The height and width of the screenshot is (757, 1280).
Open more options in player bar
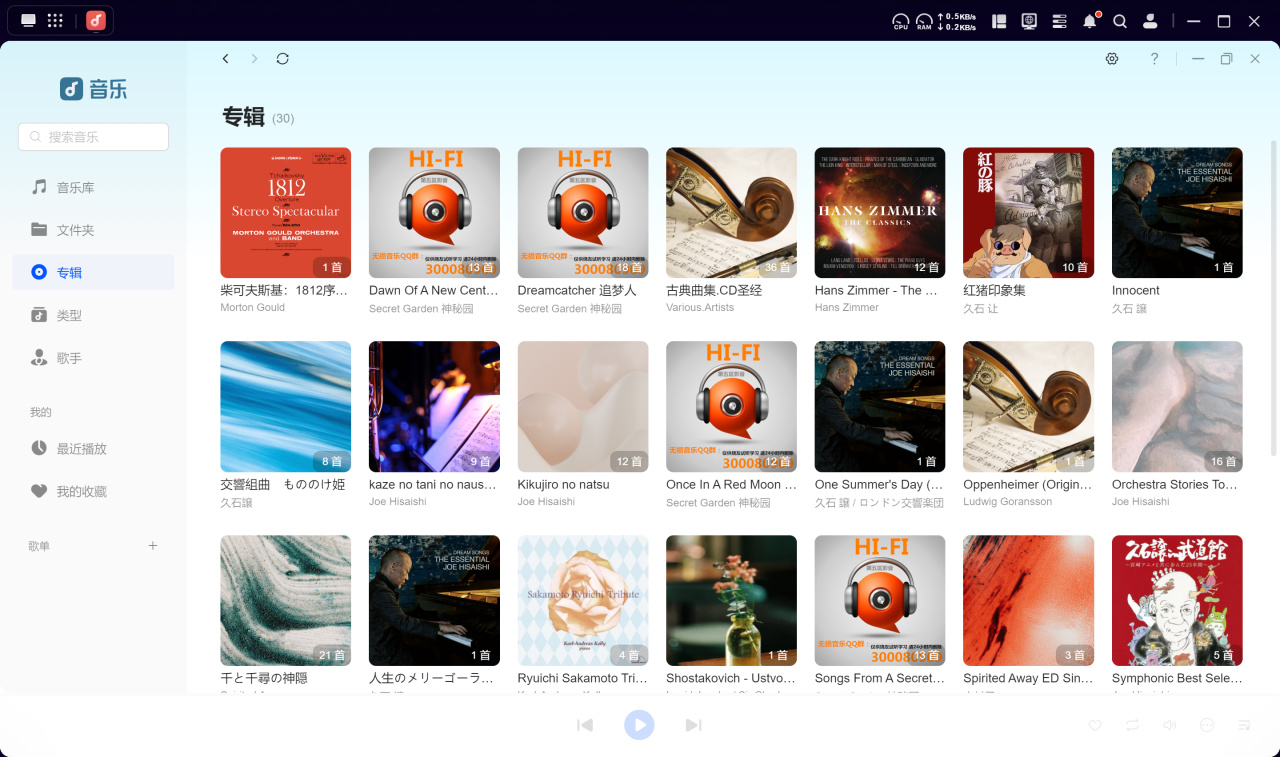click(x=1207, y=725)
